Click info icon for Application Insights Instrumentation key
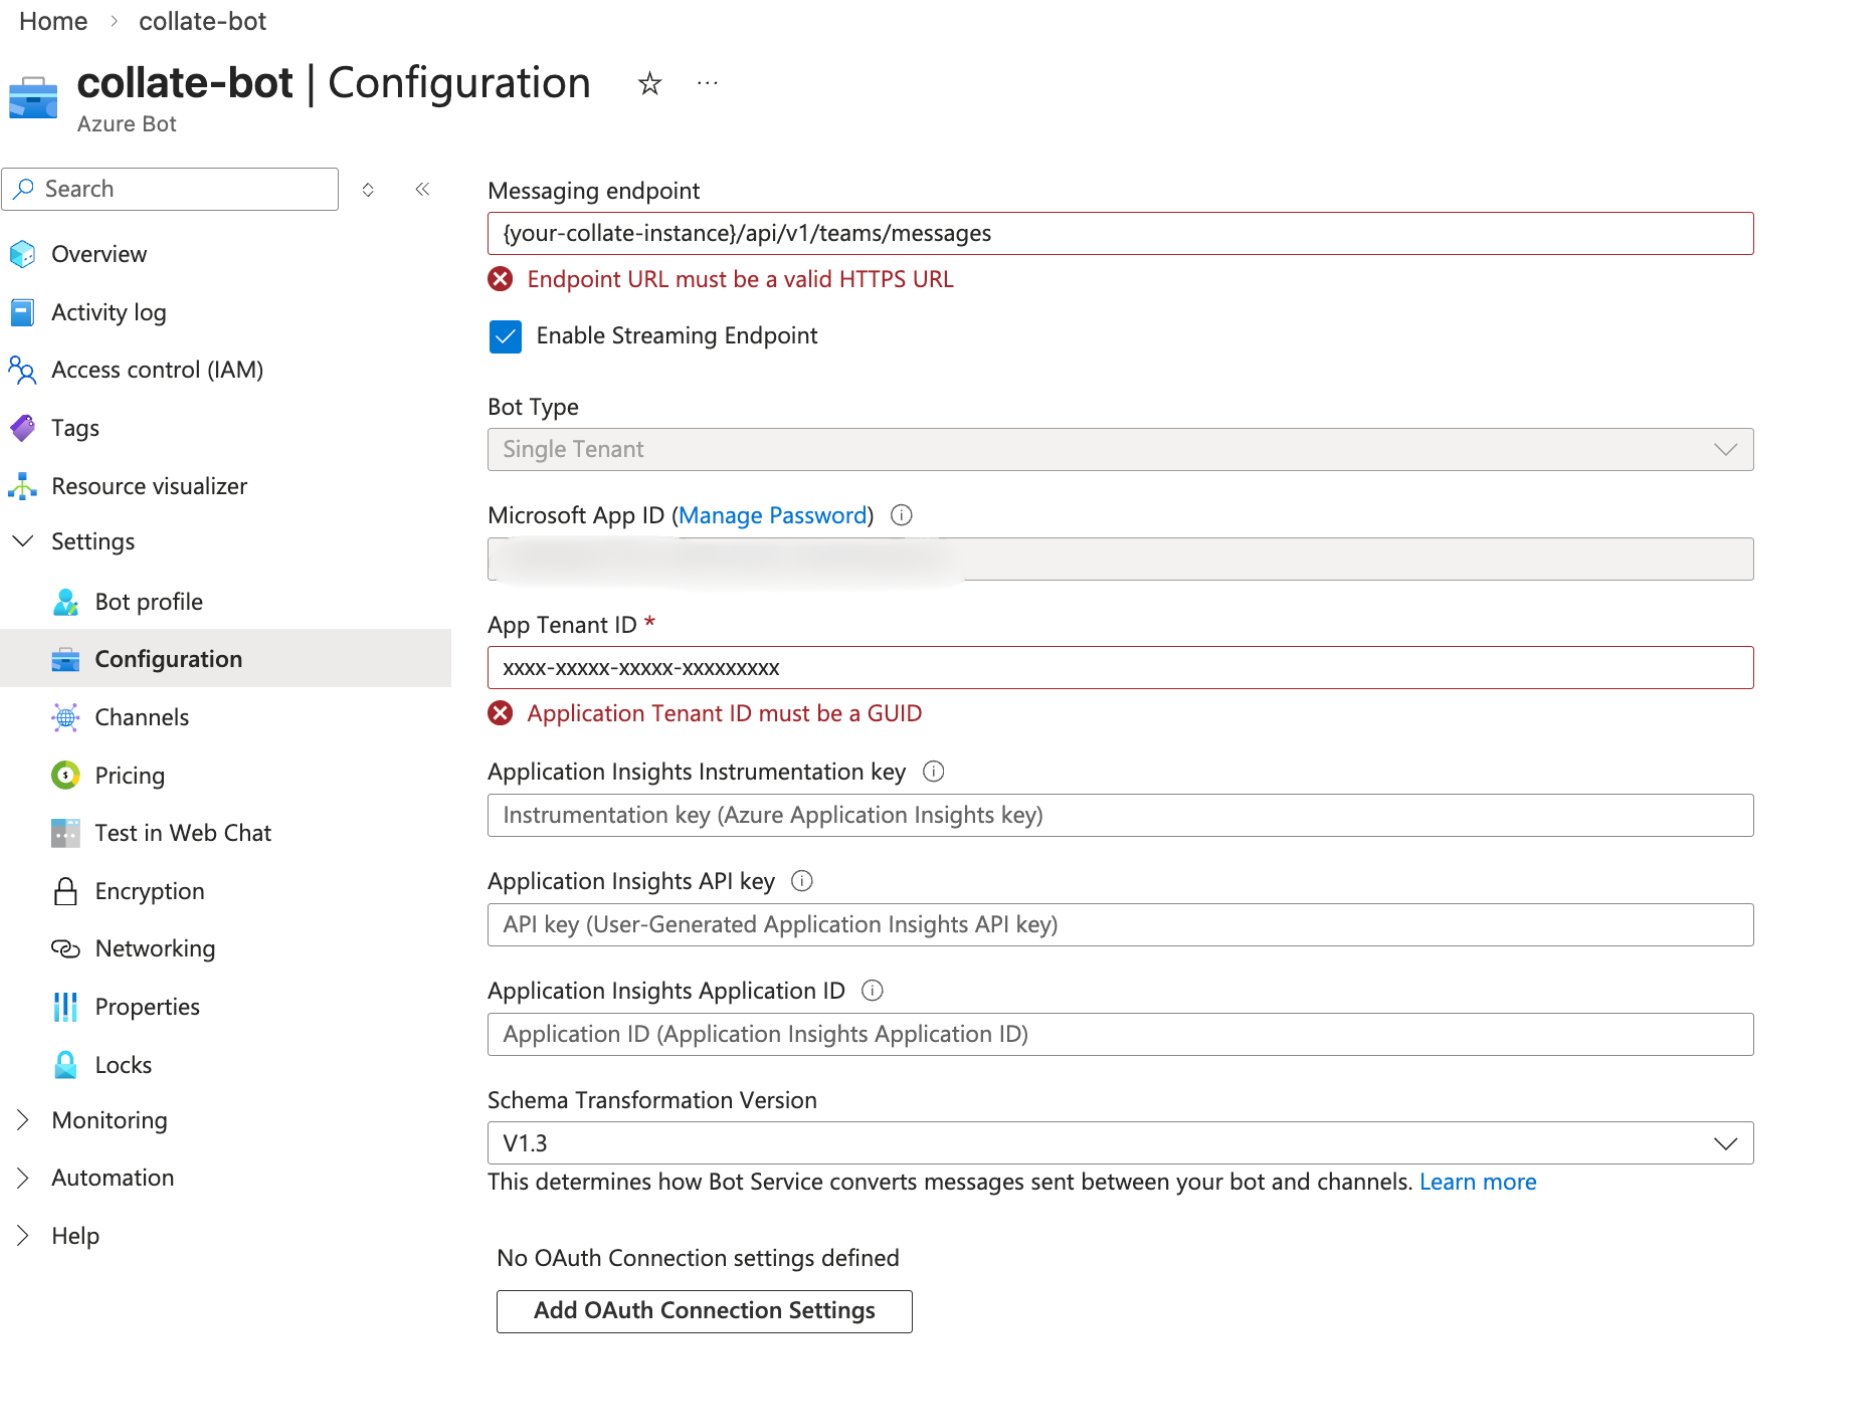 pyautogui.click(x=933, y=771)
